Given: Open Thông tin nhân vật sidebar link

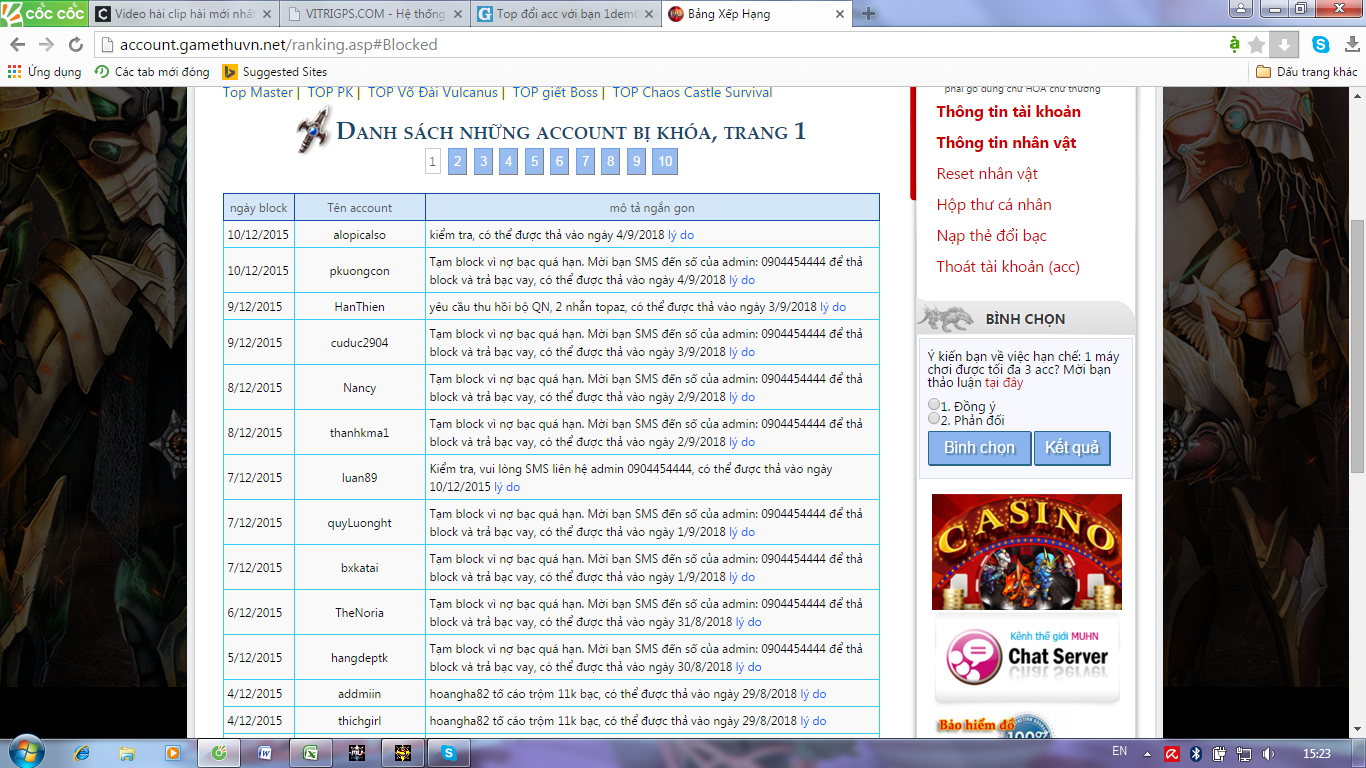Looking at the screenshot, I should (x=1006, y=143).
